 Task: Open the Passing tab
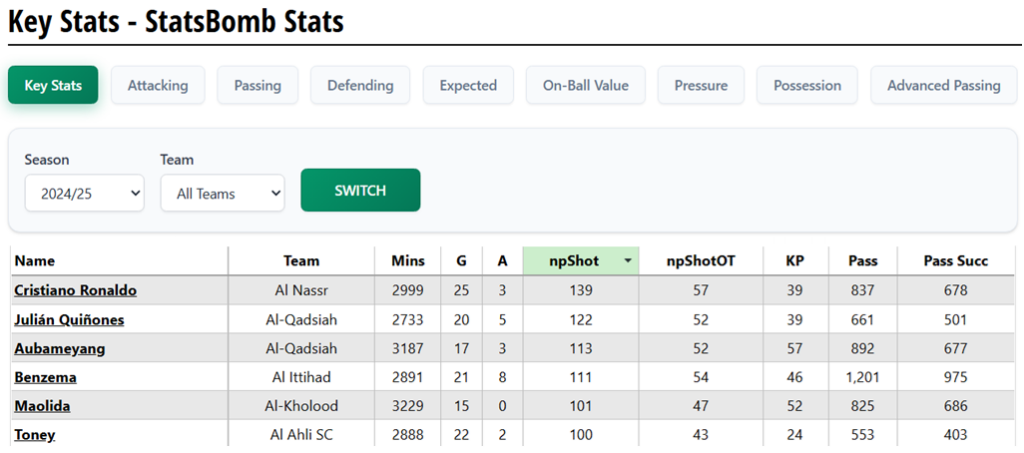[257, 86]
